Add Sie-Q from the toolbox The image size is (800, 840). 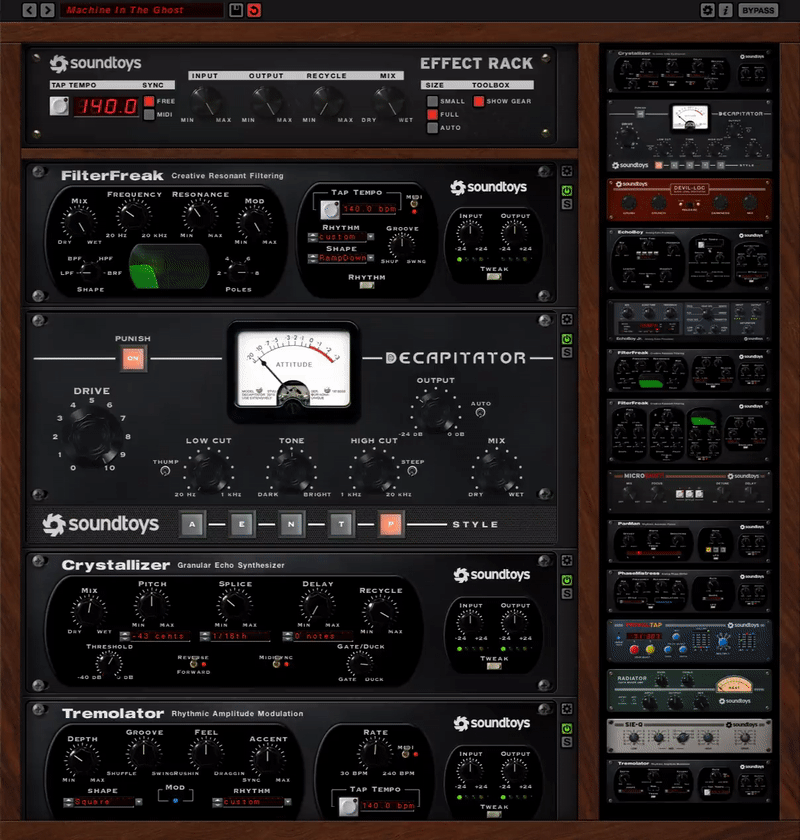pos(689,736)
